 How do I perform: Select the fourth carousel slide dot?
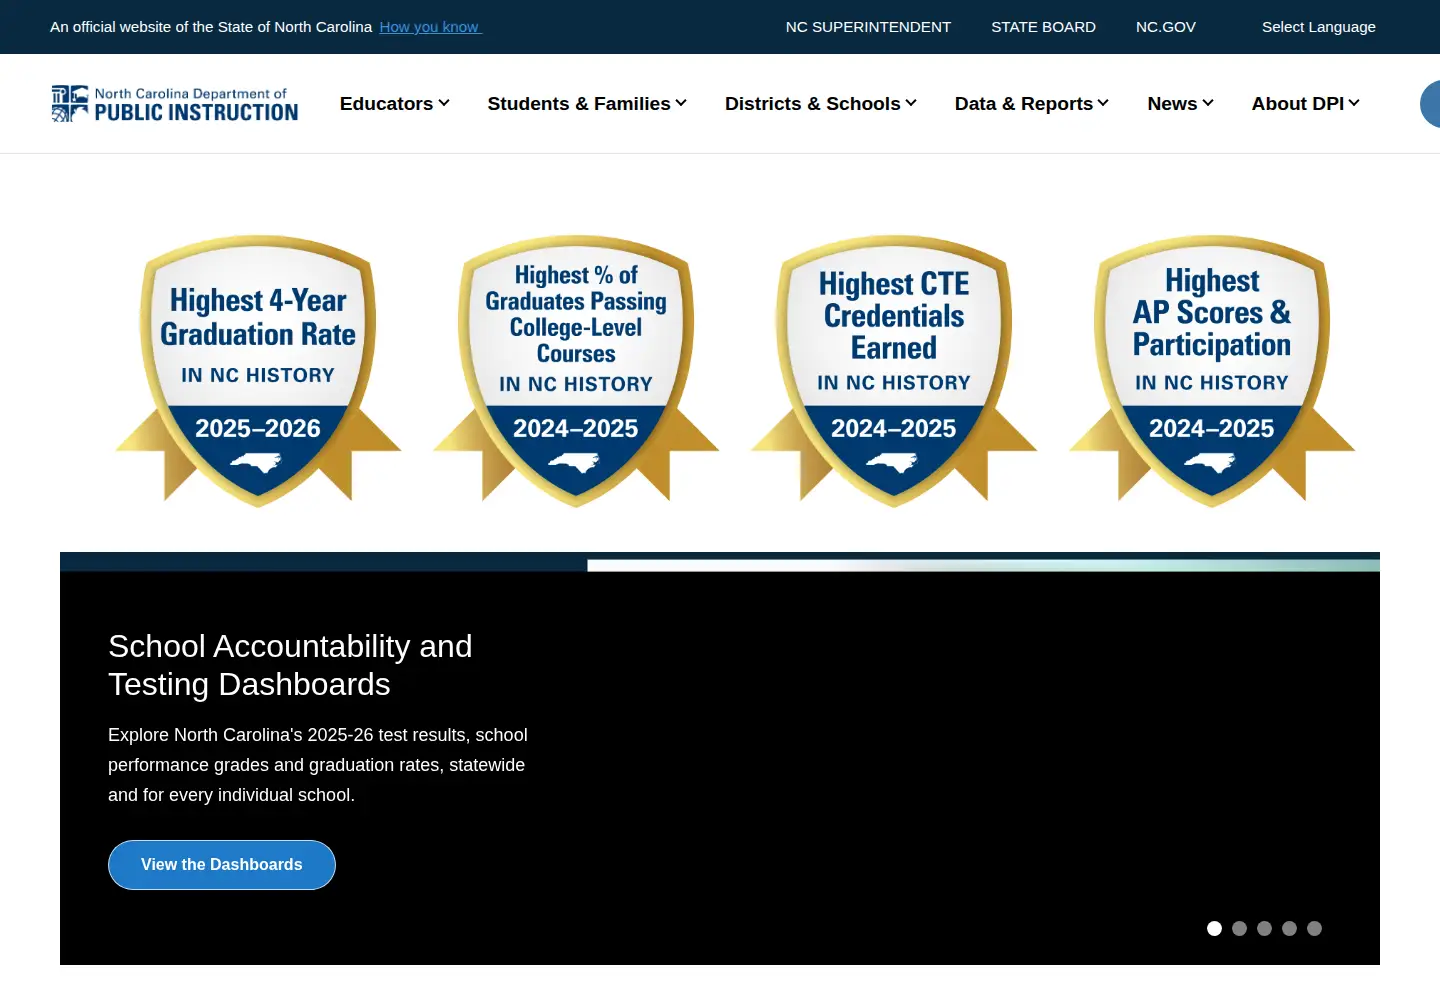point(1289,929)
